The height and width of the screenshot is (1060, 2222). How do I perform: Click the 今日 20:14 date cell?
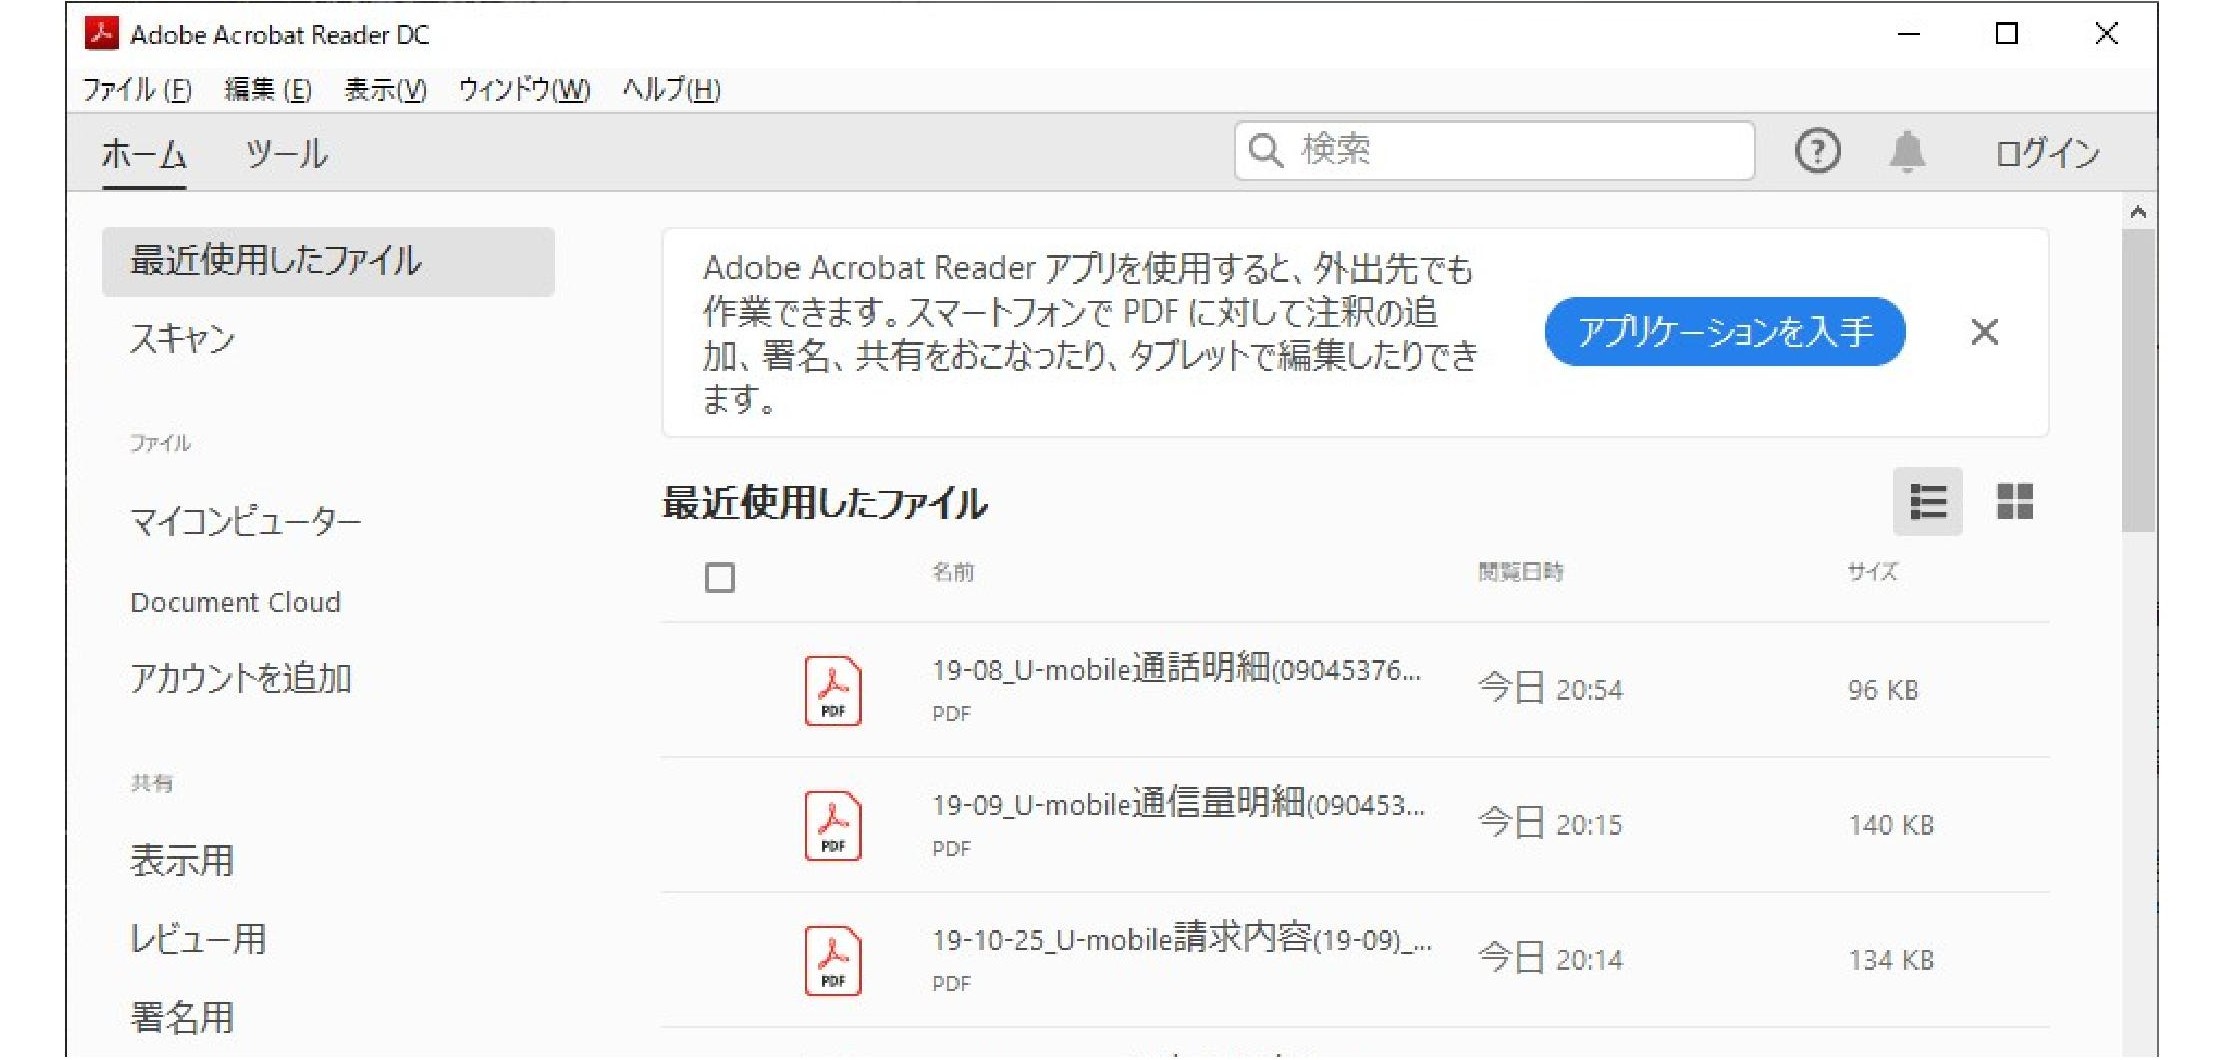pyautogui.click(x=1550, y=959)
